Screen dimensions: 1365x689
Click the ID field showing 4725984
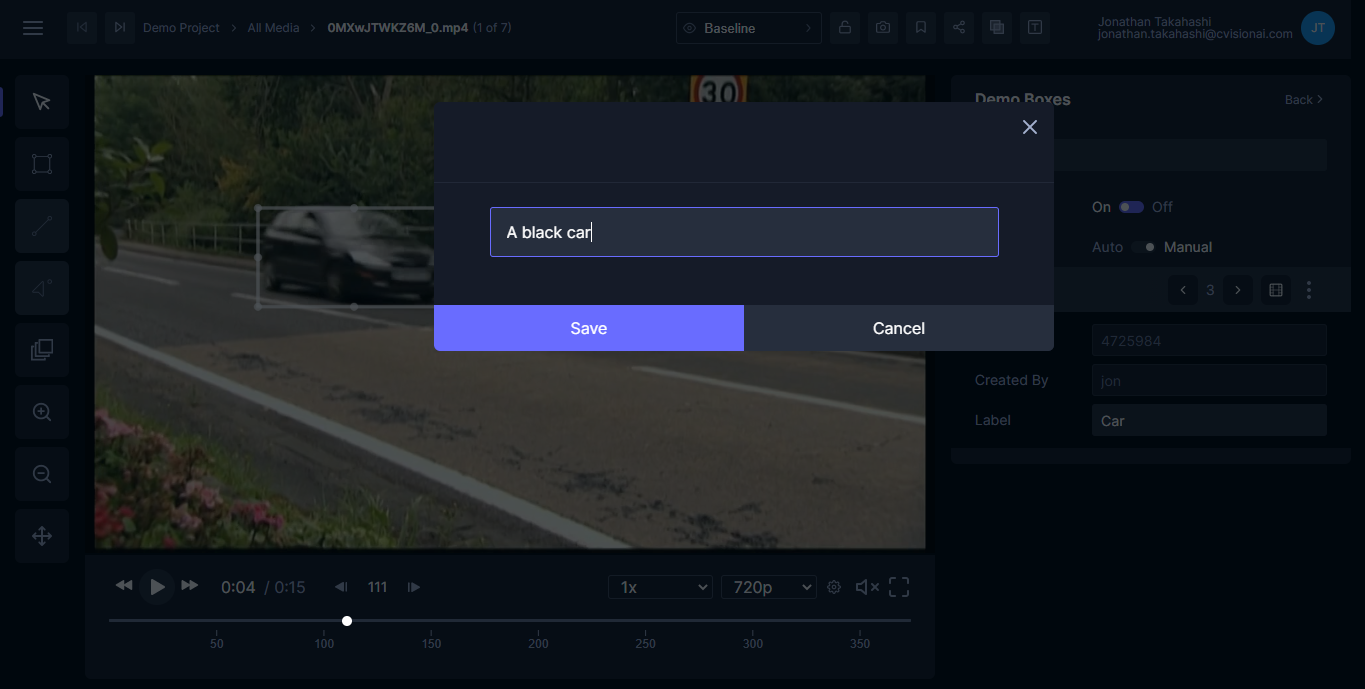click(x=1209, y=340)
